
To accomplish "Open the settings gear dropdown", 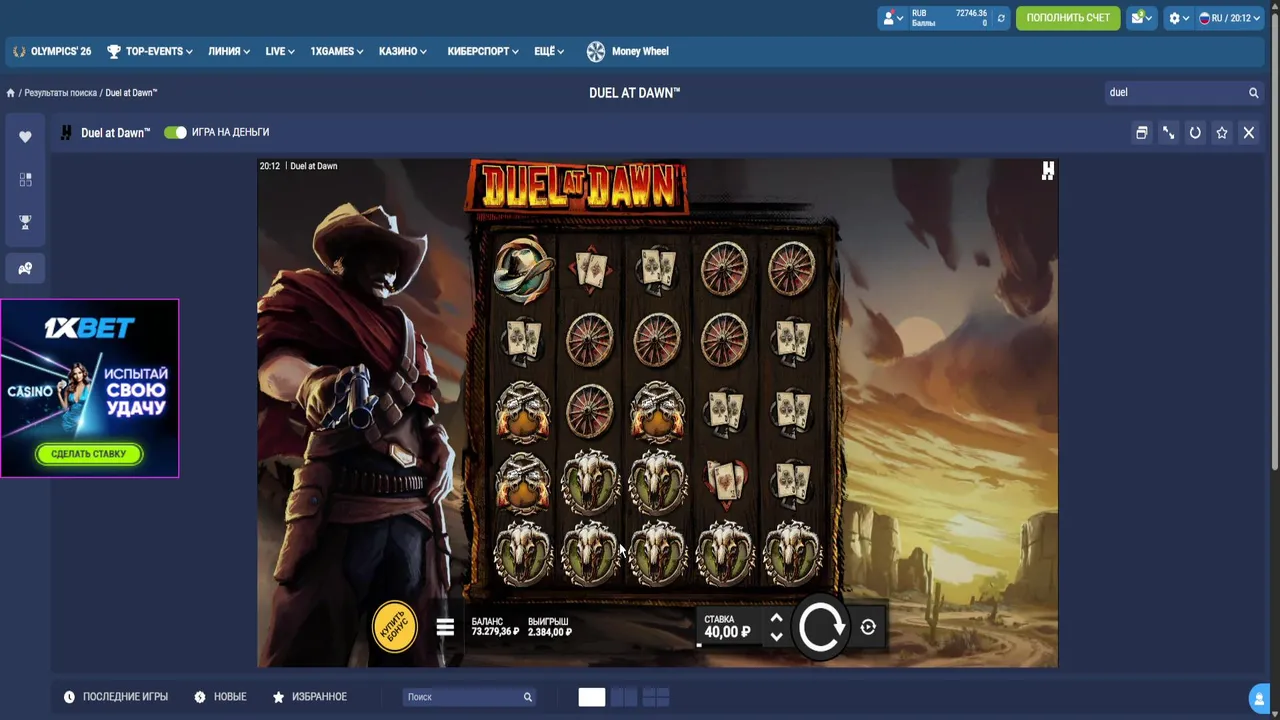I will click(x=1179, y=18).
